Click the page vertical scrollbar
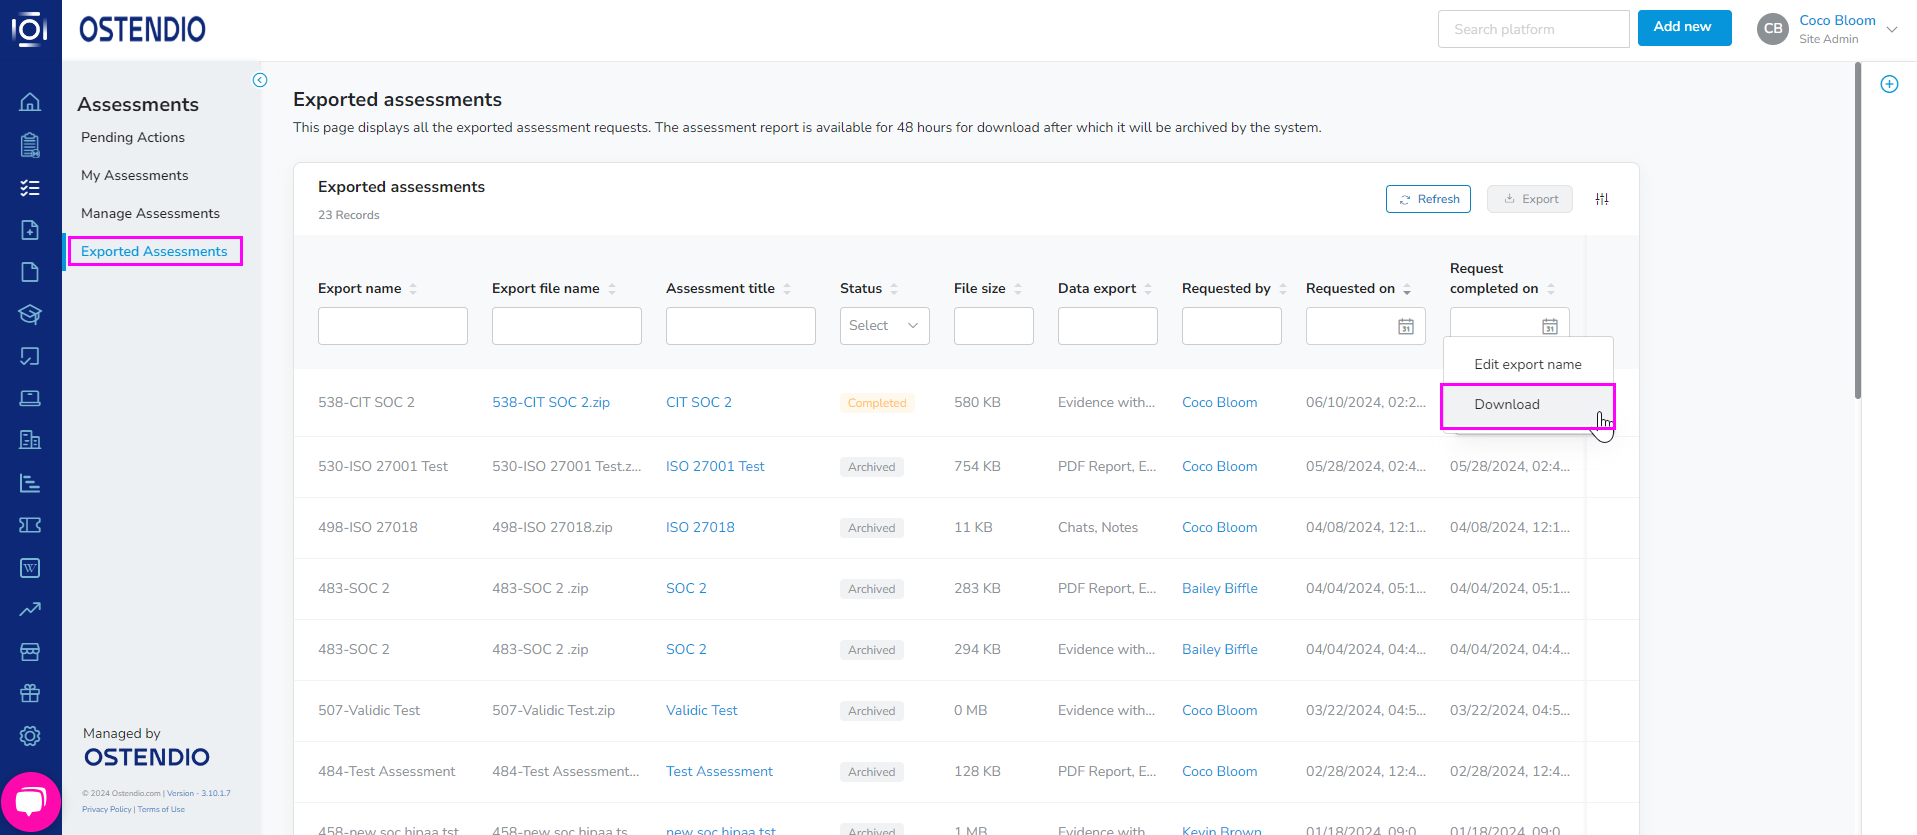This screenshot has width=1917, height=835. [1858, 231]
